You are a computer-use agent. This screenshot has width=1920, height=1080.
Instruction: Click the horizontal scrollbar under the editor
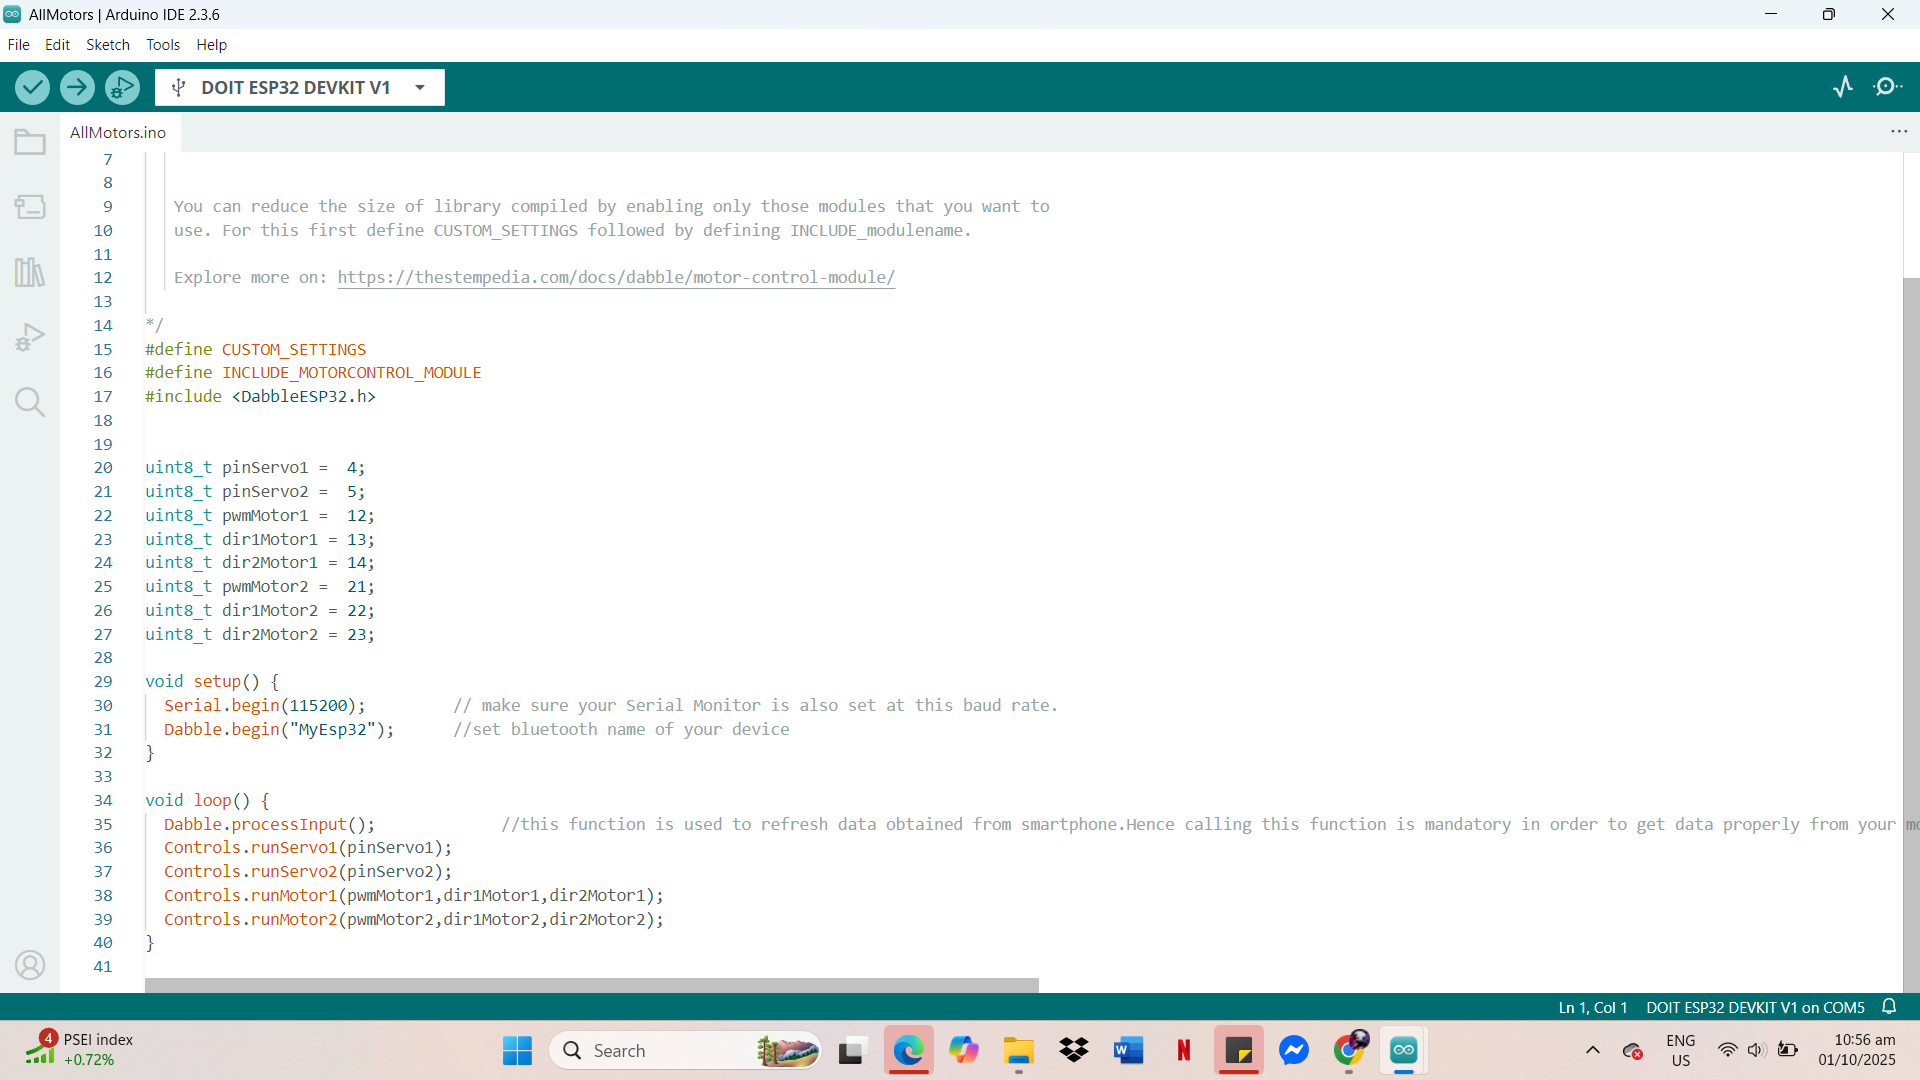click(x=591, y=985)
